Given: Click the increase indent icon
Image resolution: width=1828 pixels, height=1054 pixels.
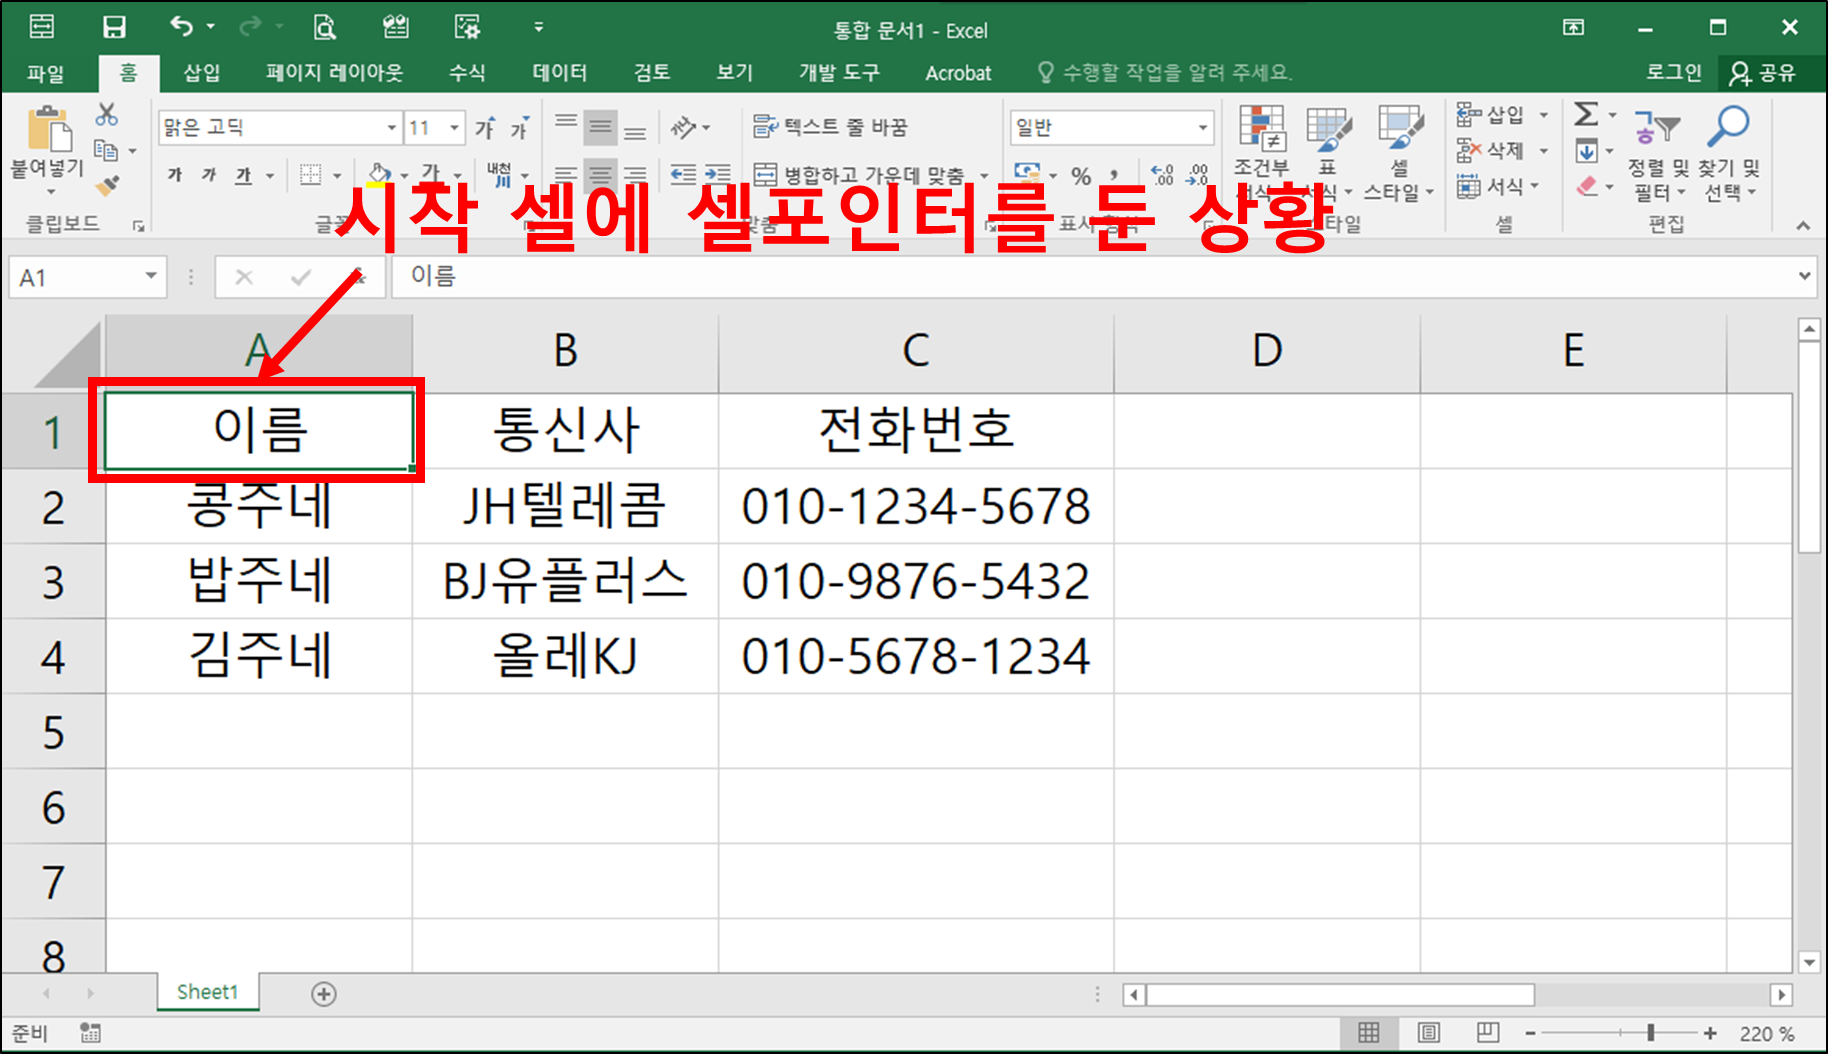Looking at the screenshot, I should click(x=718, y=175).
